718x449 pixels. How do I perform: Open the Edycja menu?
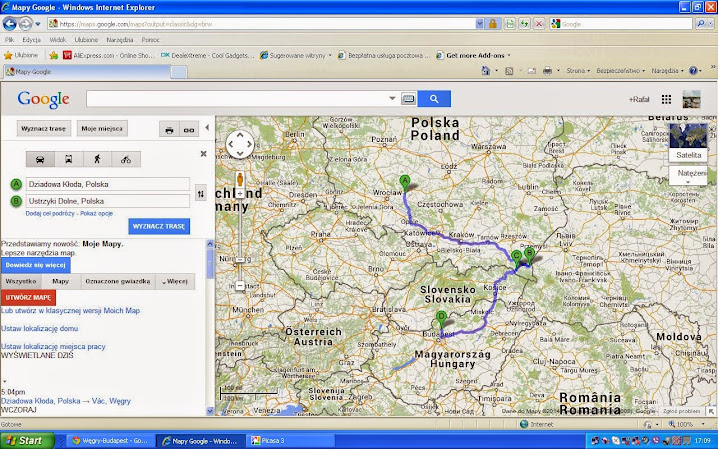click(x=32, y=40)
